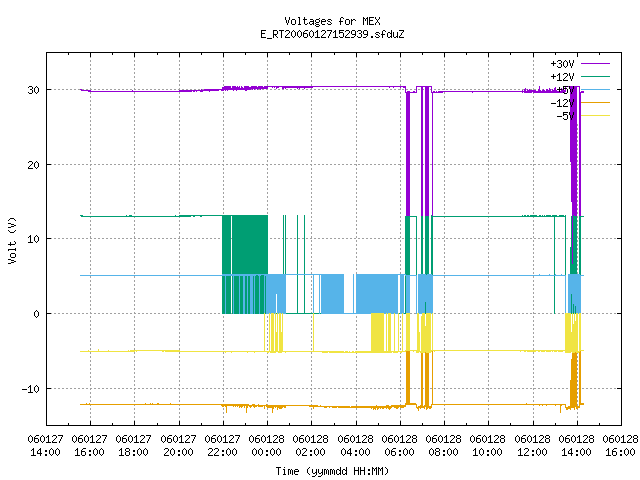The width and height of the screenshot is (640, 480).
Task: Click the yellow -5V legend line sample
Action: 595,116
